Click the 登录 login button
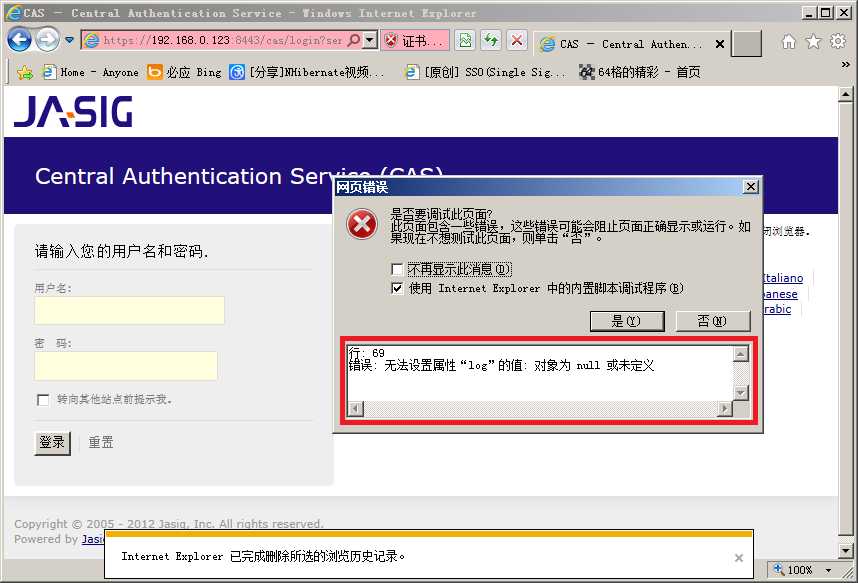Viewport: 858px width, 583px height. [53, 442]
